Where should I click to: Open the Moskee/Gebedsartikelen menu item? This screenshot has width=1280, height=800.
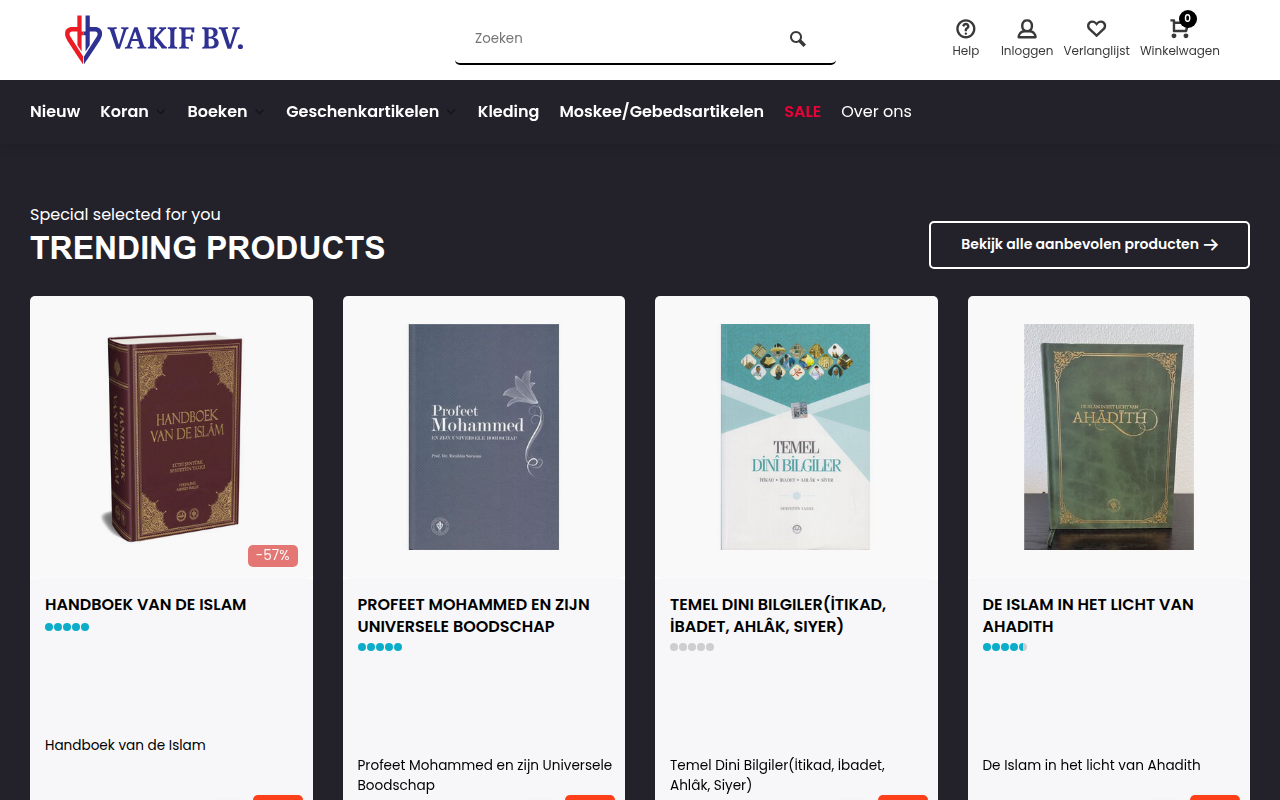(x=661, y=112)
